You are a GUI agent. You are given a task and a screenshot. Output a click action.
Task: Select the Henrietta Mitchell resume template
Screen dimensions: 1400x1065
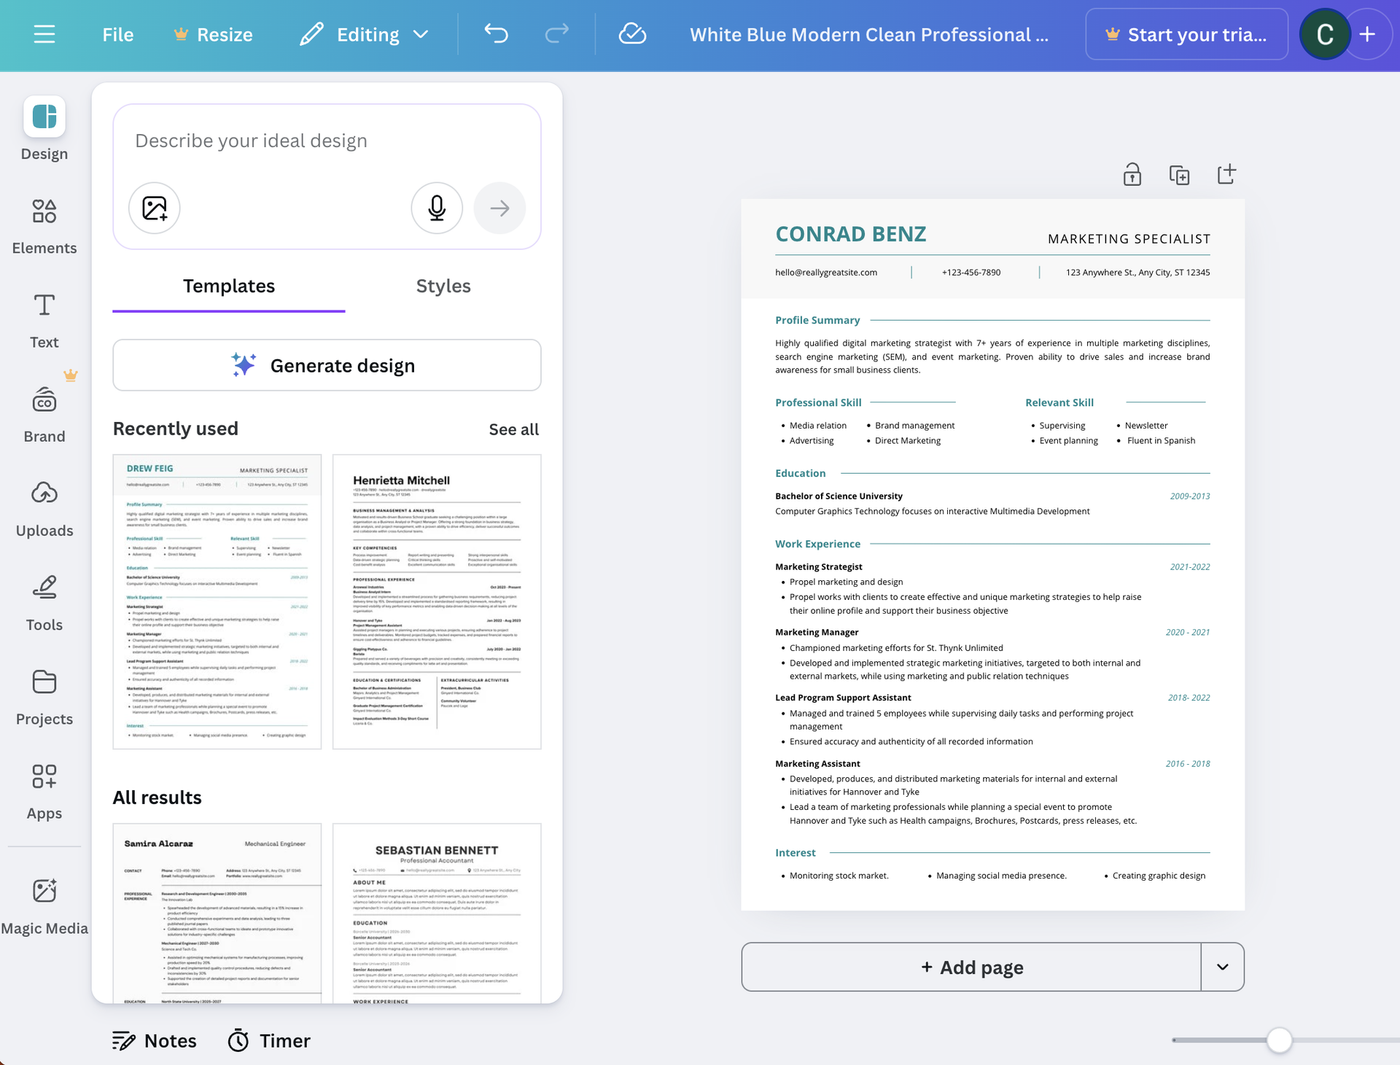436,601
